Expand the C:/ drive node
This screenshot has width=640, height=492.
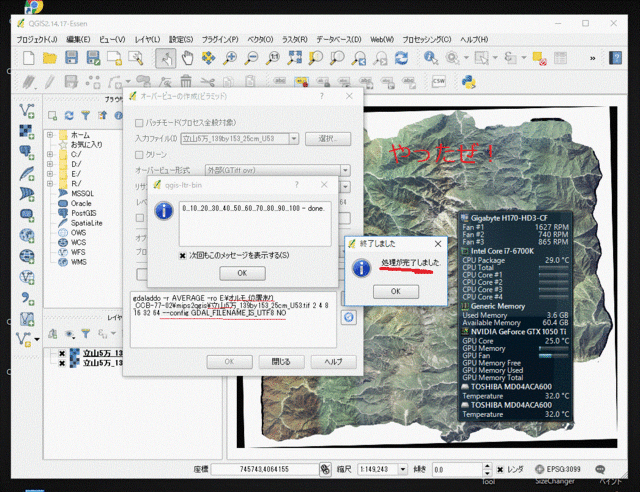(x=50, y=154)
